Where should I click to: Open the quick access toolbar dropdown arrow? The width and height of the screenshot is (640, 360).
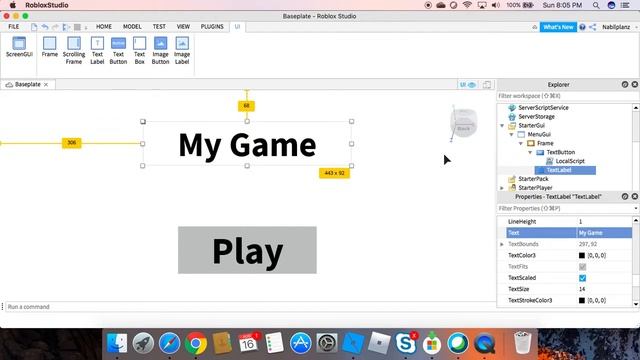(x=86, y=27)
